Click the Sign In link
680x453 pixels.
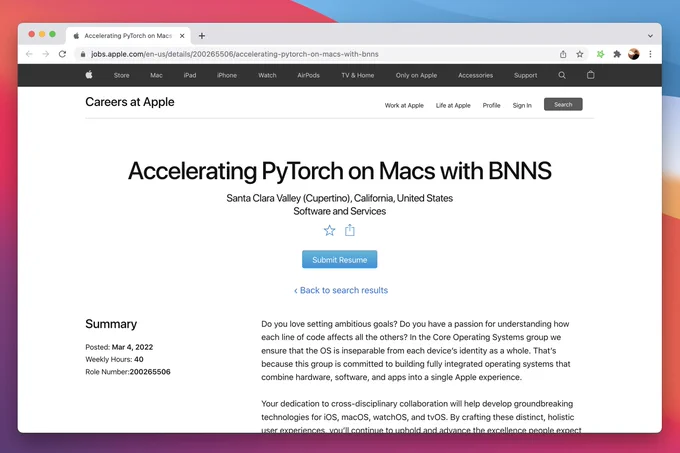tap(522, 105)
